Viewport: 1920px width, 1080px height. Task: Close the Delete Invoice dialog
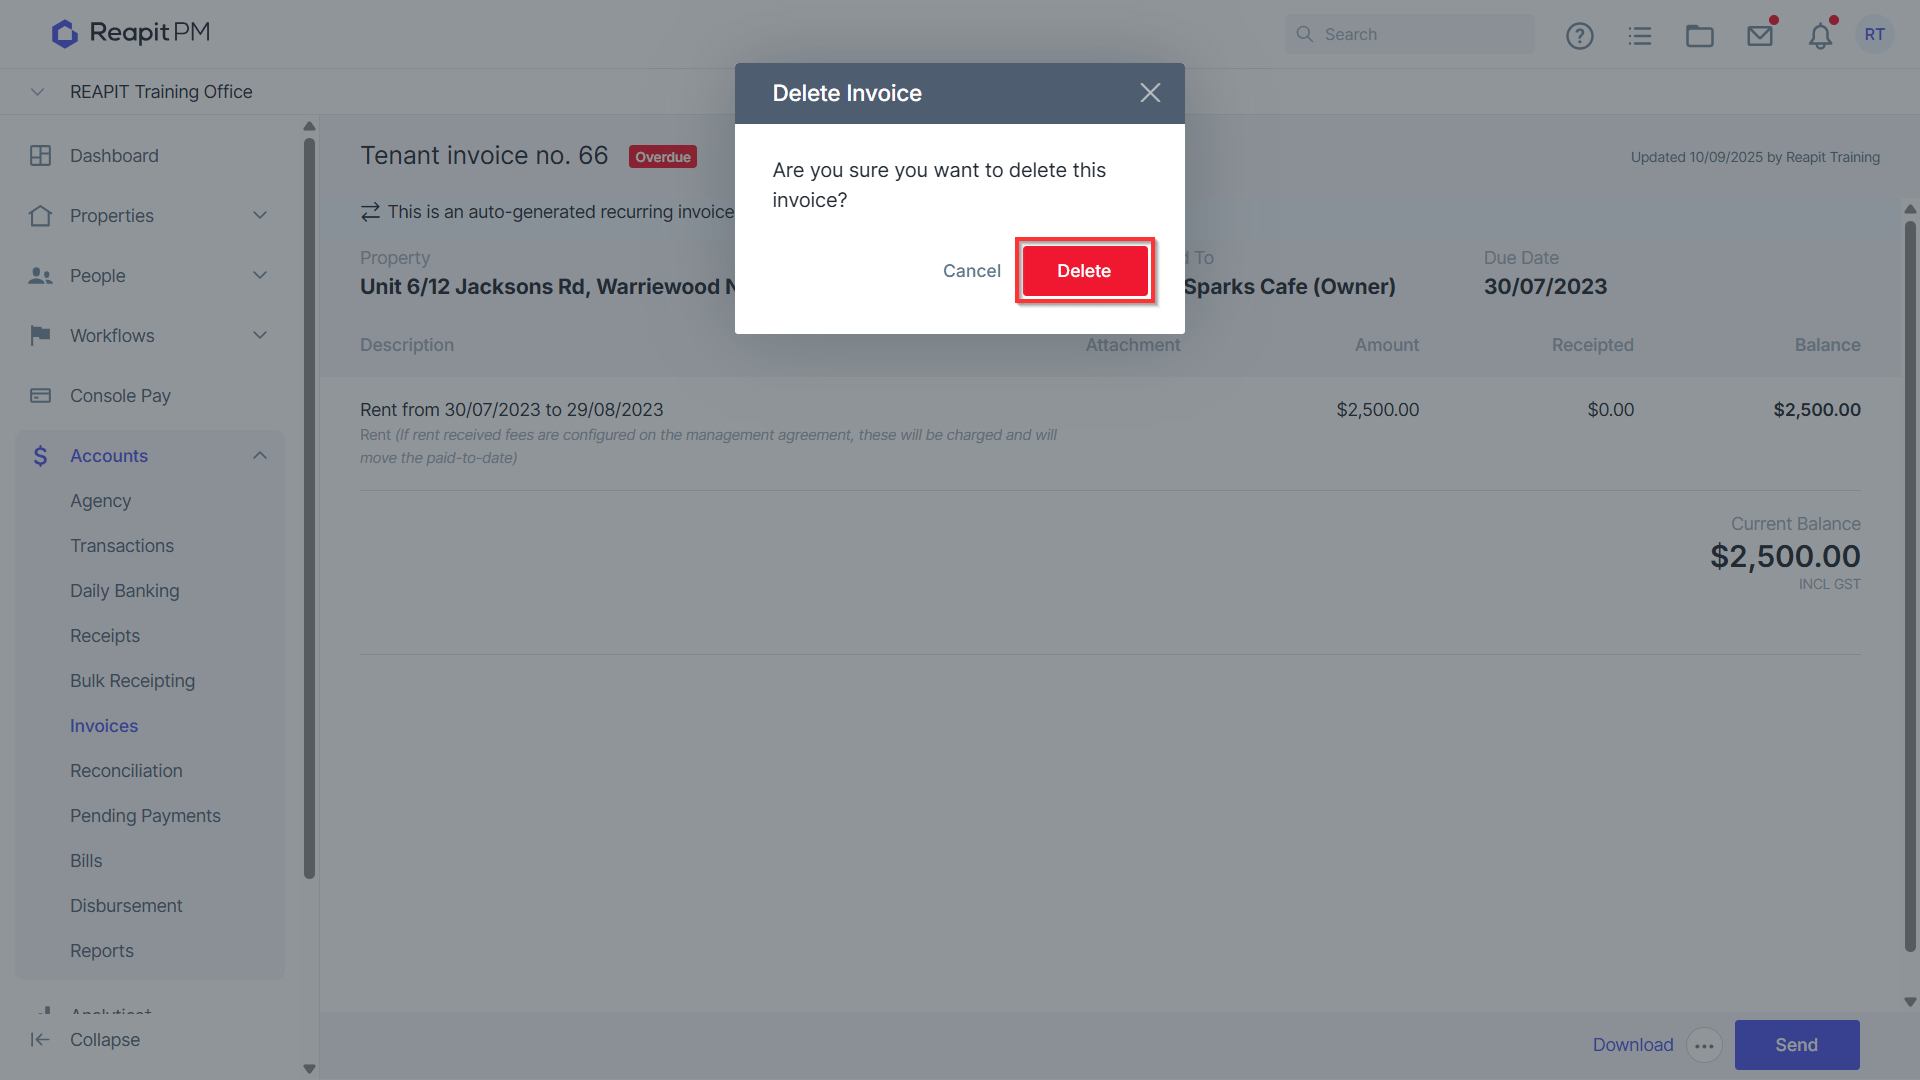(x=1150, y=93)
